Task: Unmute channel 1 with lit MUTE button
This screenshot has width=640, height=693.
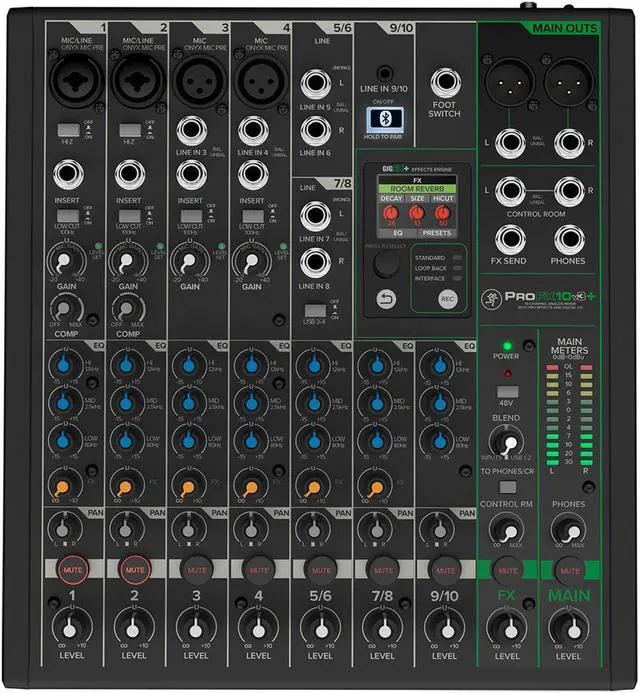Action: (x=72, y=570)
